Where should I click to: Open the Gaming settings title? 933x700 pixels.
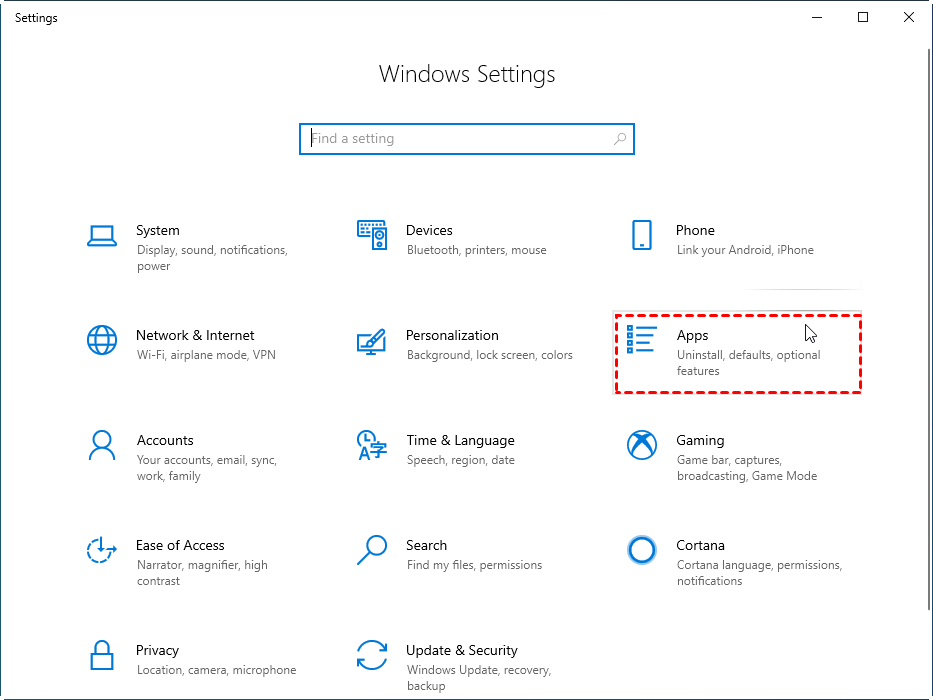point(700,440)
